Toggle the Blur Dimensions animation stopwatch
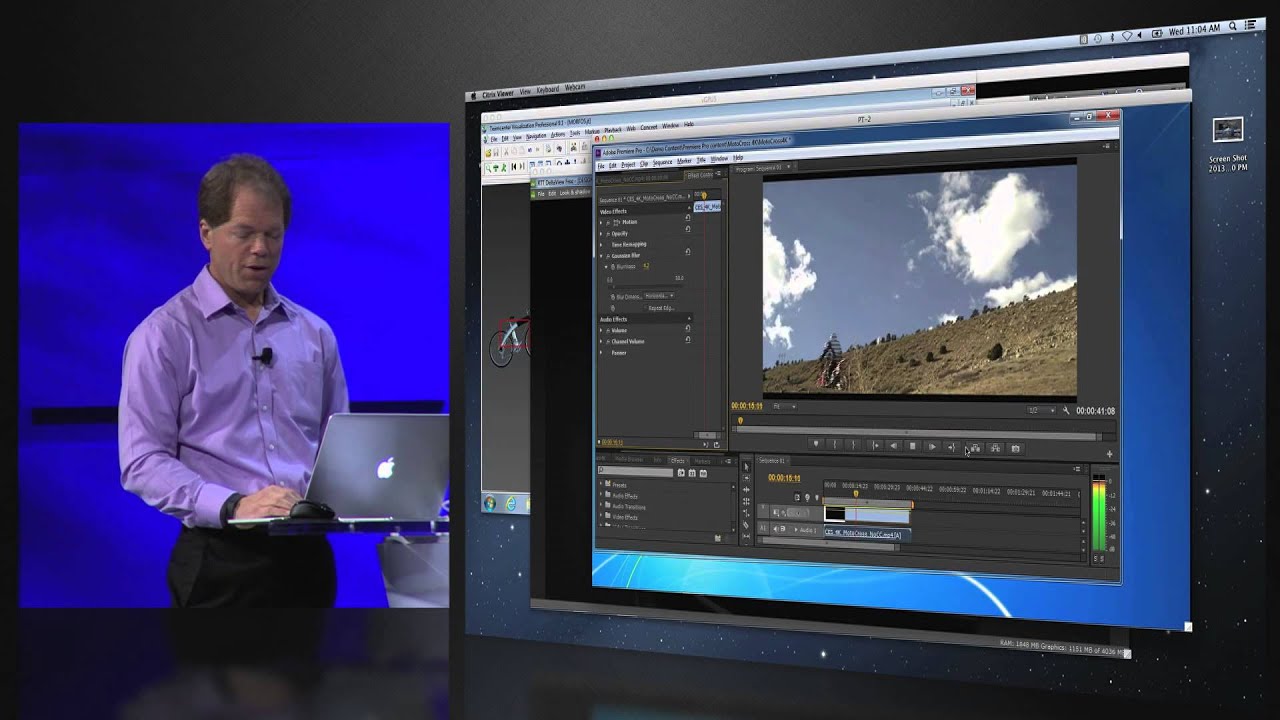The width and height of the screenshot is (1280, 720). coord(612,295)
